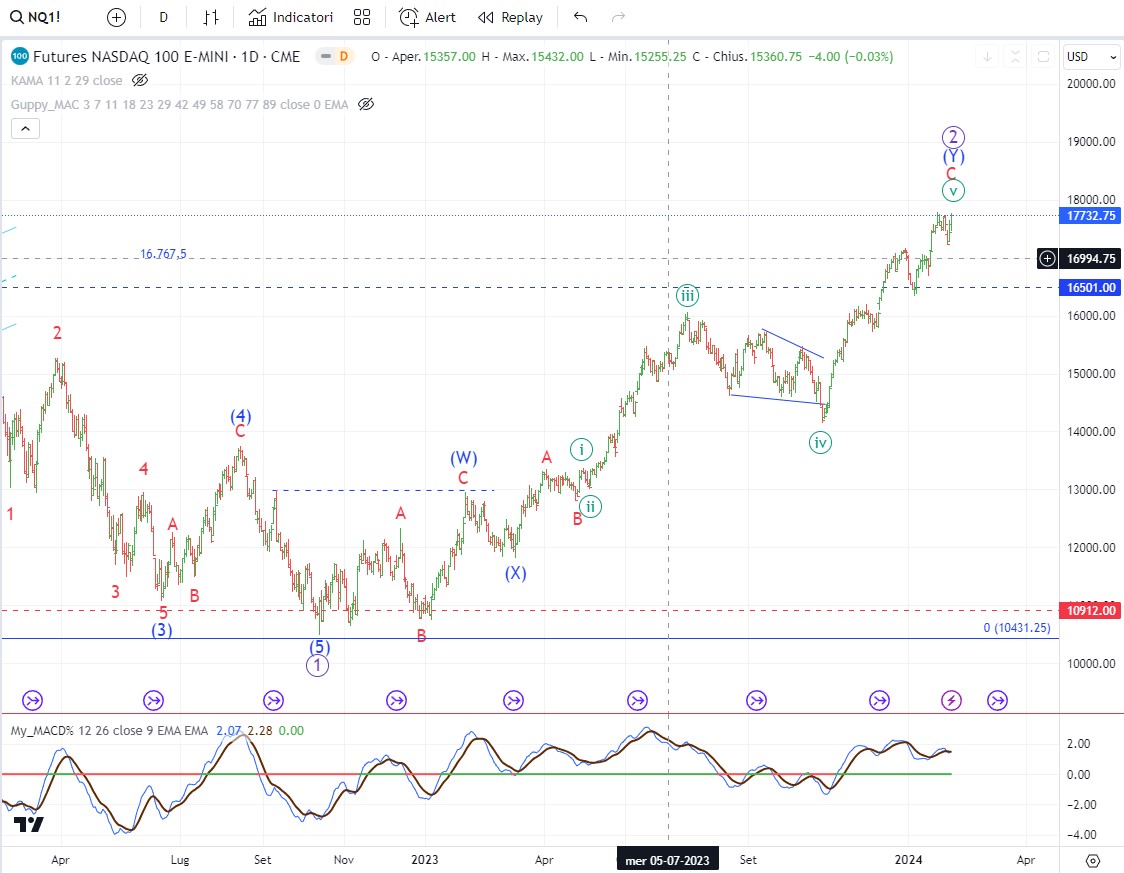This screenshot has width=1124, height=873.
Task: Redo the chart action
Action: pyautogui.click(x=618, y=17)
